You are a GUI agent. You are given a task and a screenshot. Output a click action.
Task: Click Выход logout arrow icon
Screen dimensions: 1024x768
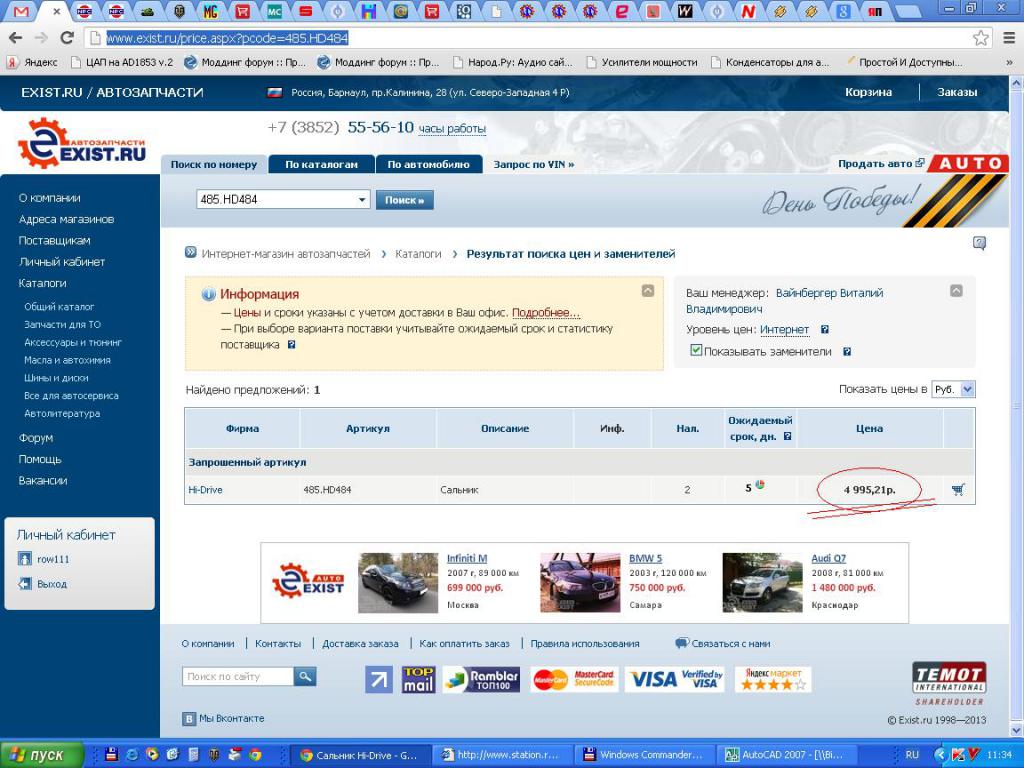[x=25, y=584]
